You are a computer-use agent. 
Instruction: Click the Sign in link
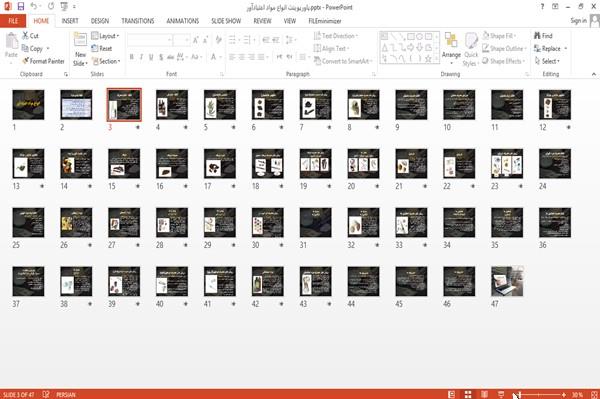578,21
